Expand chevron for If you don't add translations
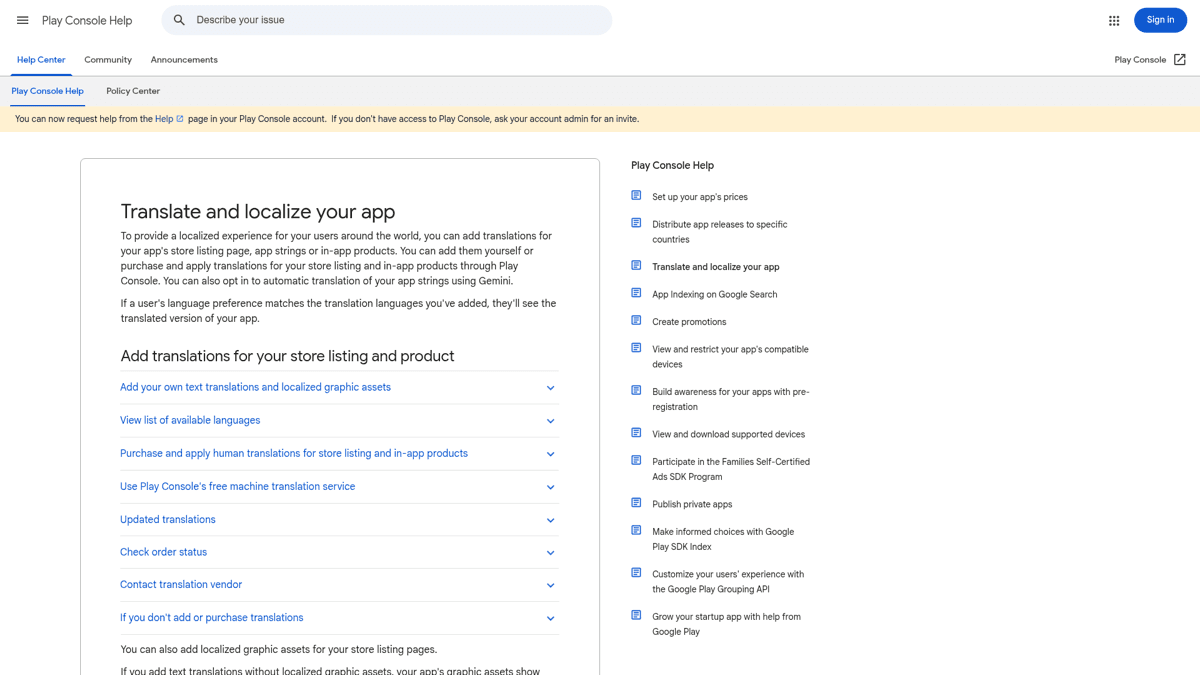Screen dimensions: 1200x675 550,618
